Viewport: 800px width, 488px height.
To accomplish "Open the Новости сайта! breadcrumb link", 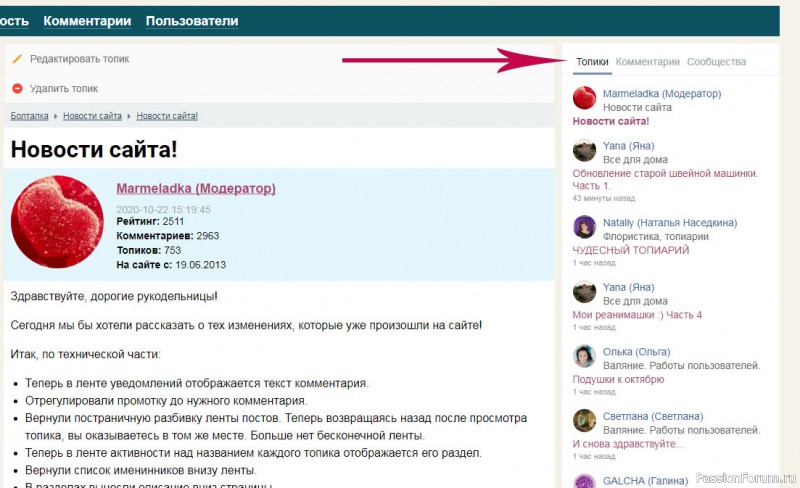I will pyautogui.click(x=167, y=116).
